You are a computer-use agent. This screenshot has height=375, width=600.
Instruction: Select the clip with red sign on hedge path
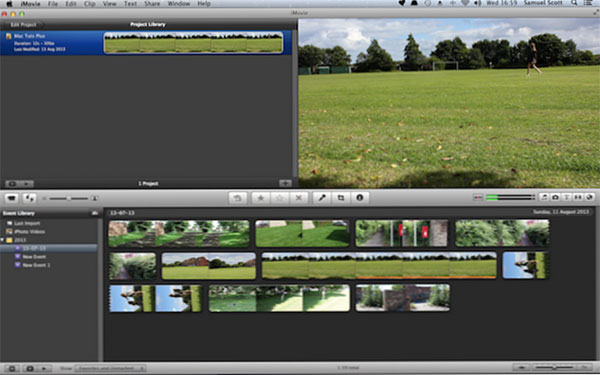[401, 233]
